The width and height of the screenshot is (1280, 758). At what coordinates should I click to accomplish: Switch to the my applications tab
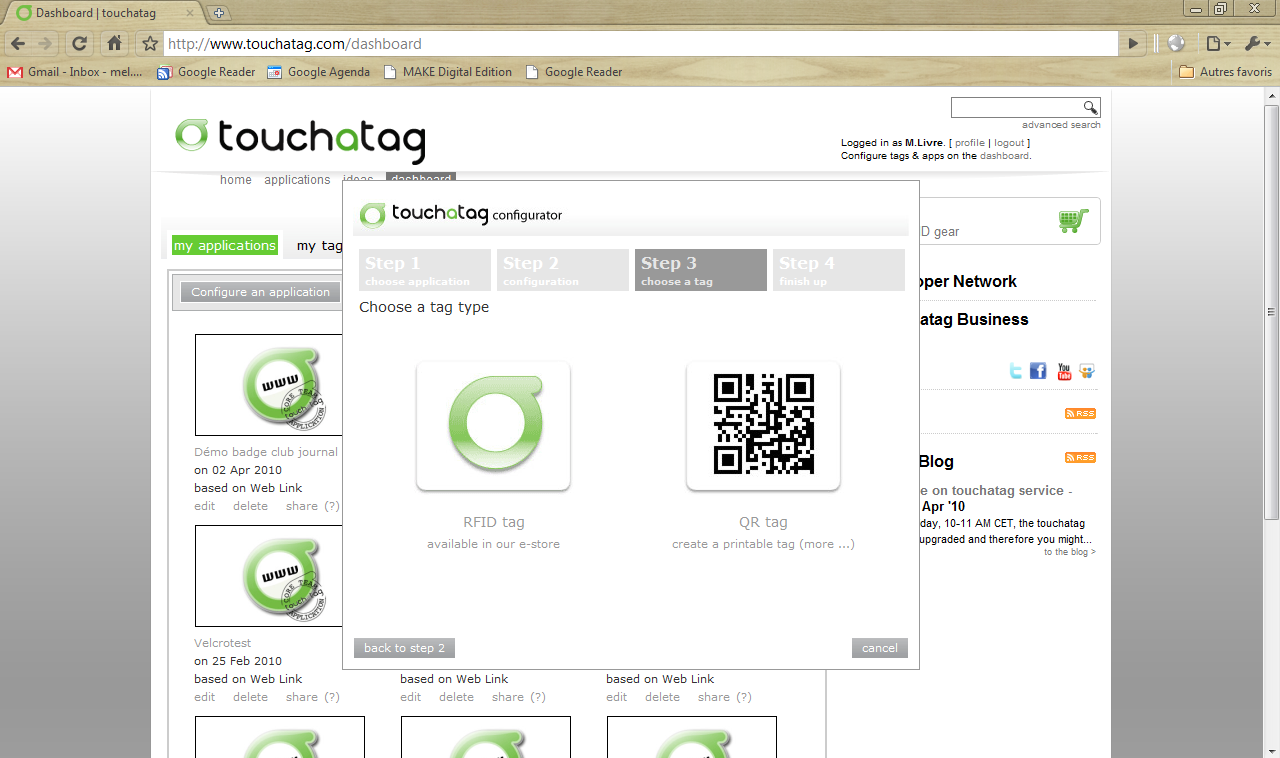point(225,245)
